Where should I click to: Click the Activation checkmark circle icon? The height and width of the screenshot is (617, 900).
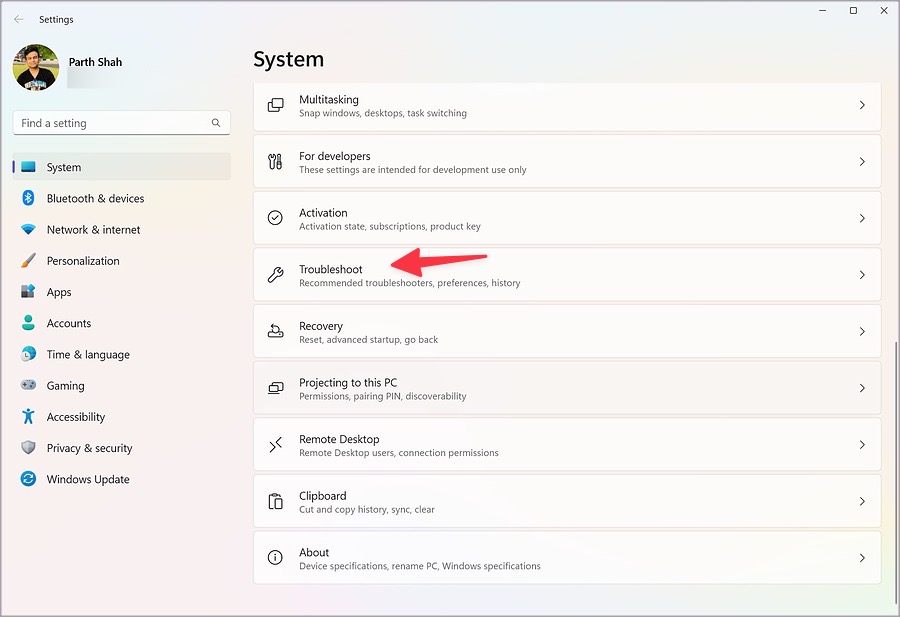click(x=276, y=218)
